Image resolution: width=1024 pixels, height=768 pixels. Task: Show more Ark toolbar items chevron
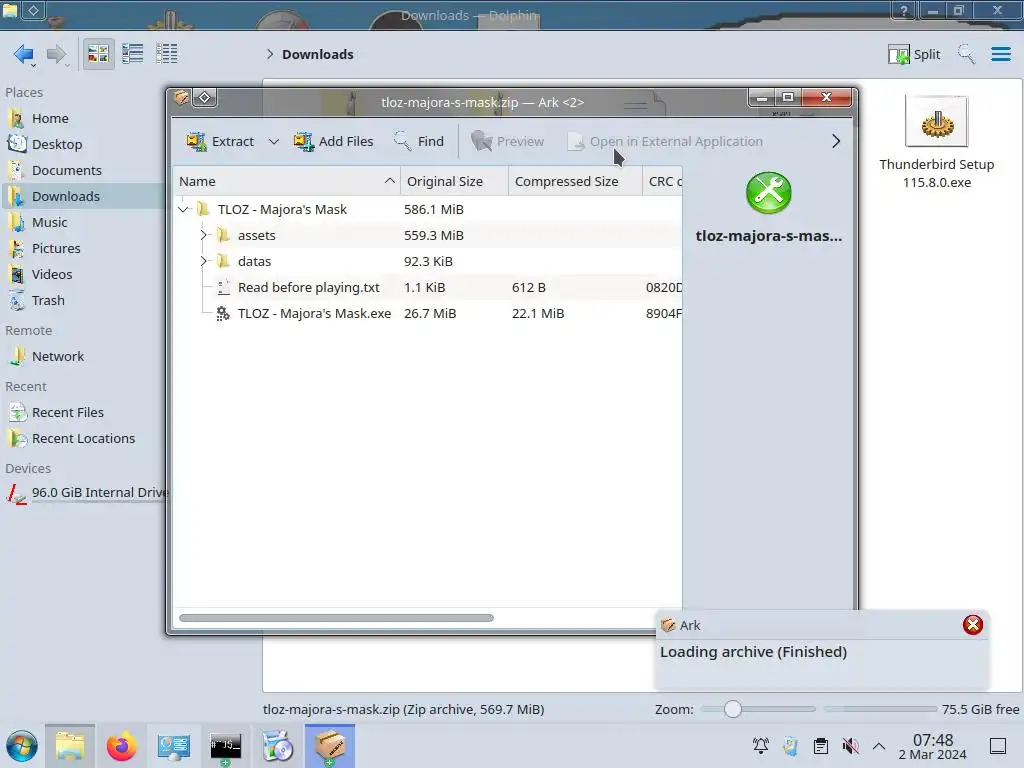tap(836, 141)
